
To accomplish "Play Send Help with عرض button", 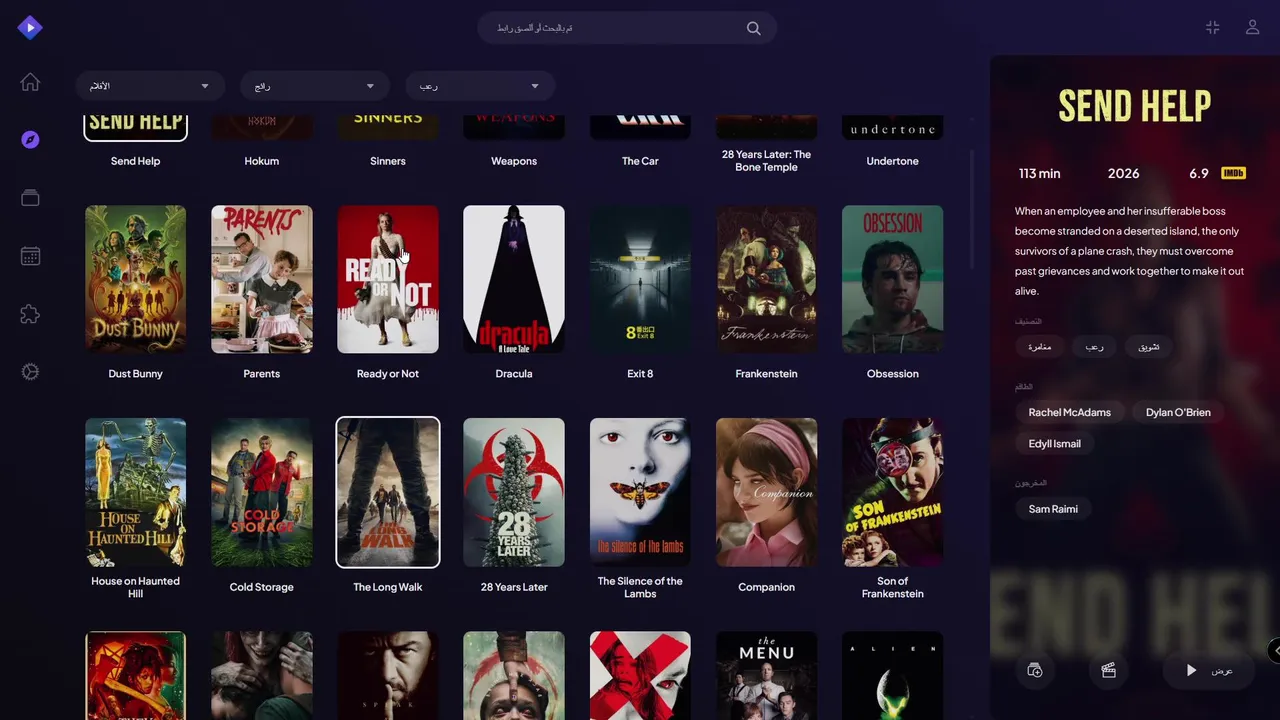I will point(1211,670).
